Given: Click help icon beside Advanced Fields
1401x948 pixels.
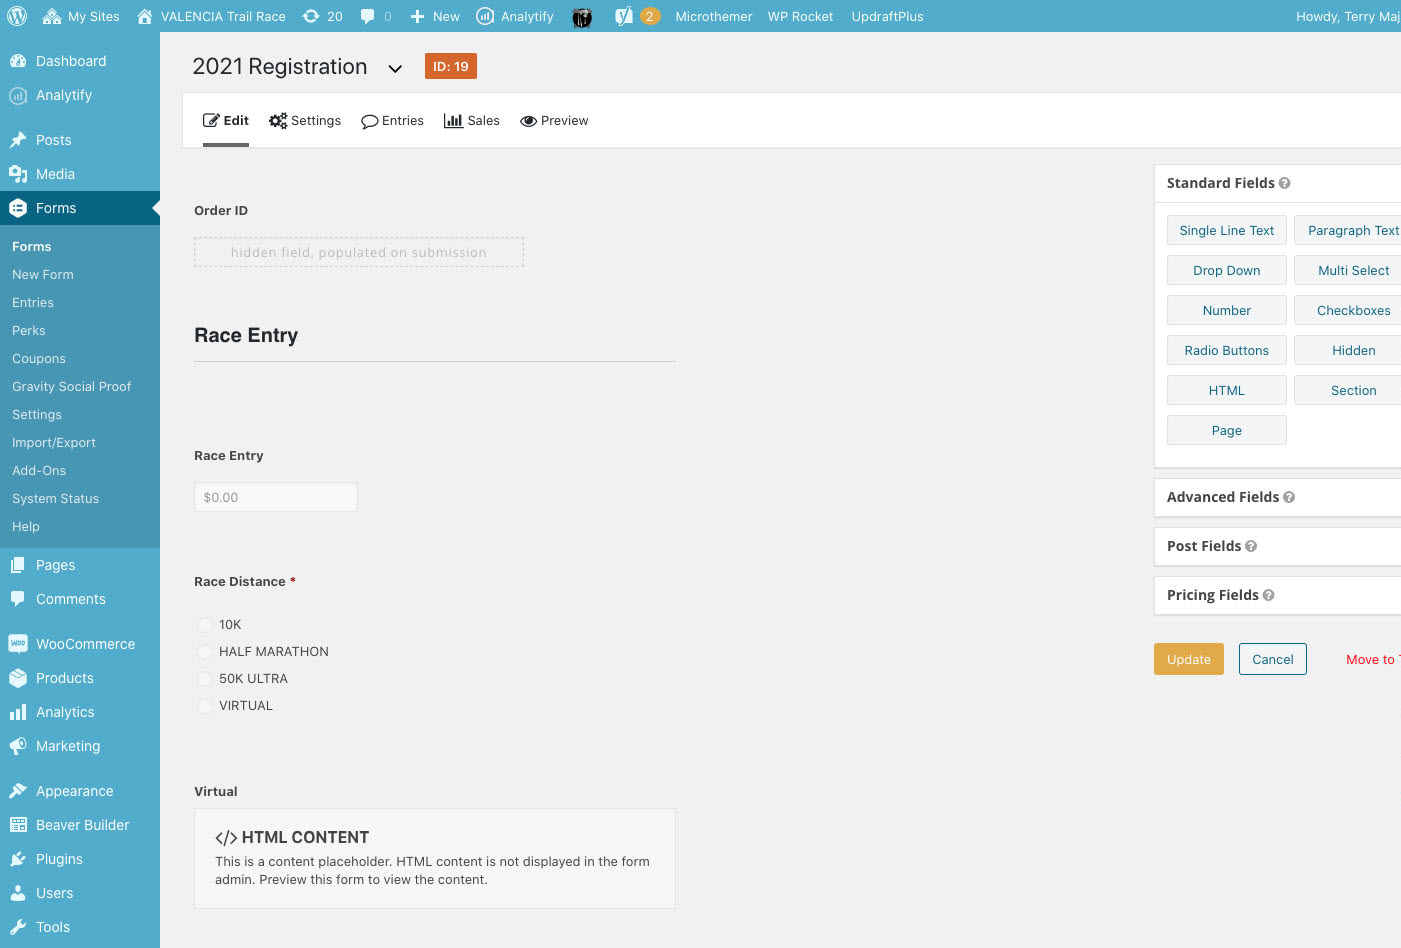Looking at the screenshot, I should point(1289,497).
